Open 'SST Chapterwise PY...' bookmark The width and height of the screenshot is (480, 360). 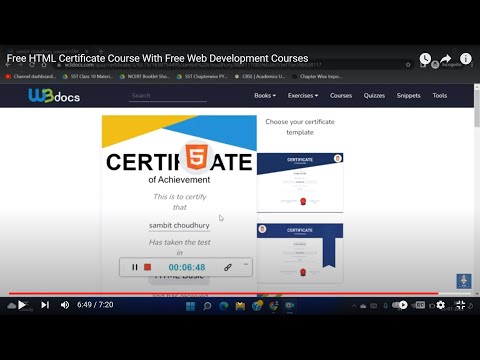click(x=202, y=77)
